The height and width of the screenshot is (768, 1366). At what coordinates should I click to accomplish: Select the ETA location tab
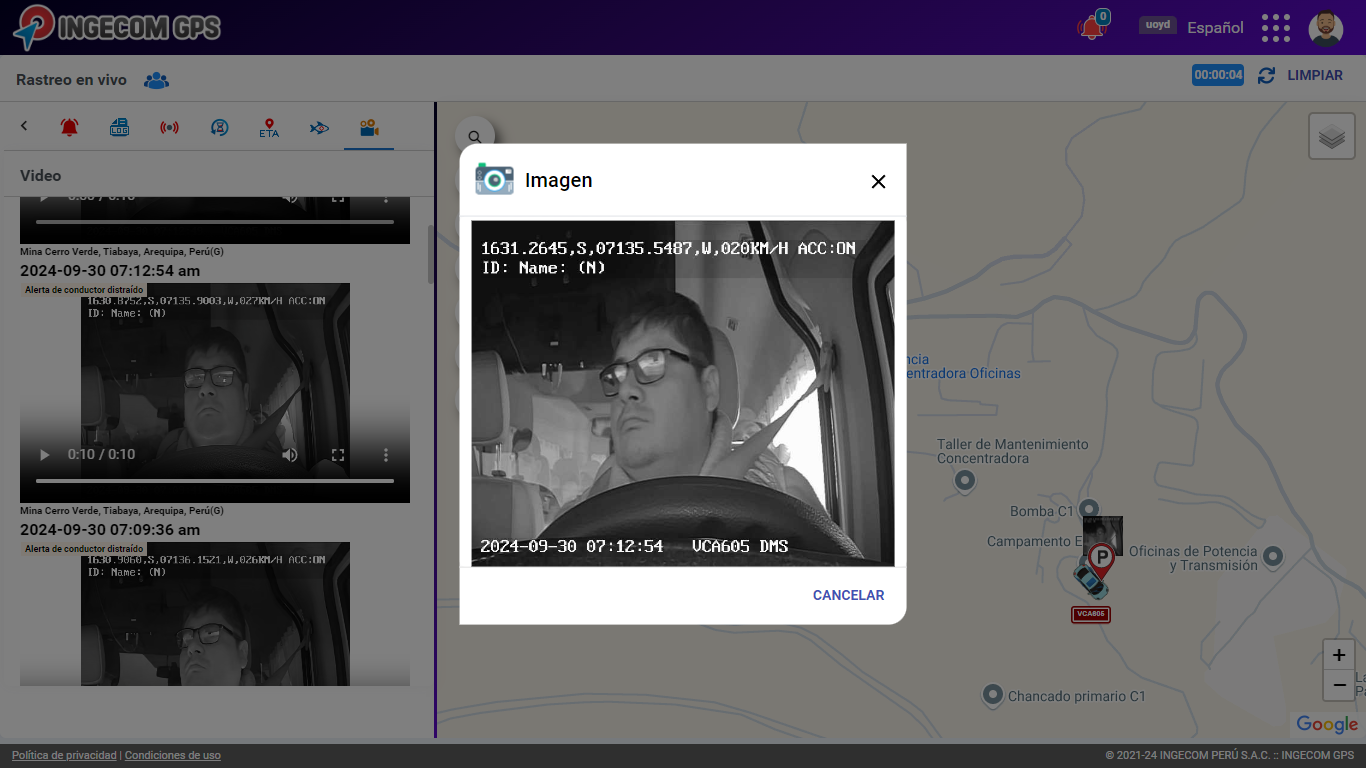tap(269, 128)
